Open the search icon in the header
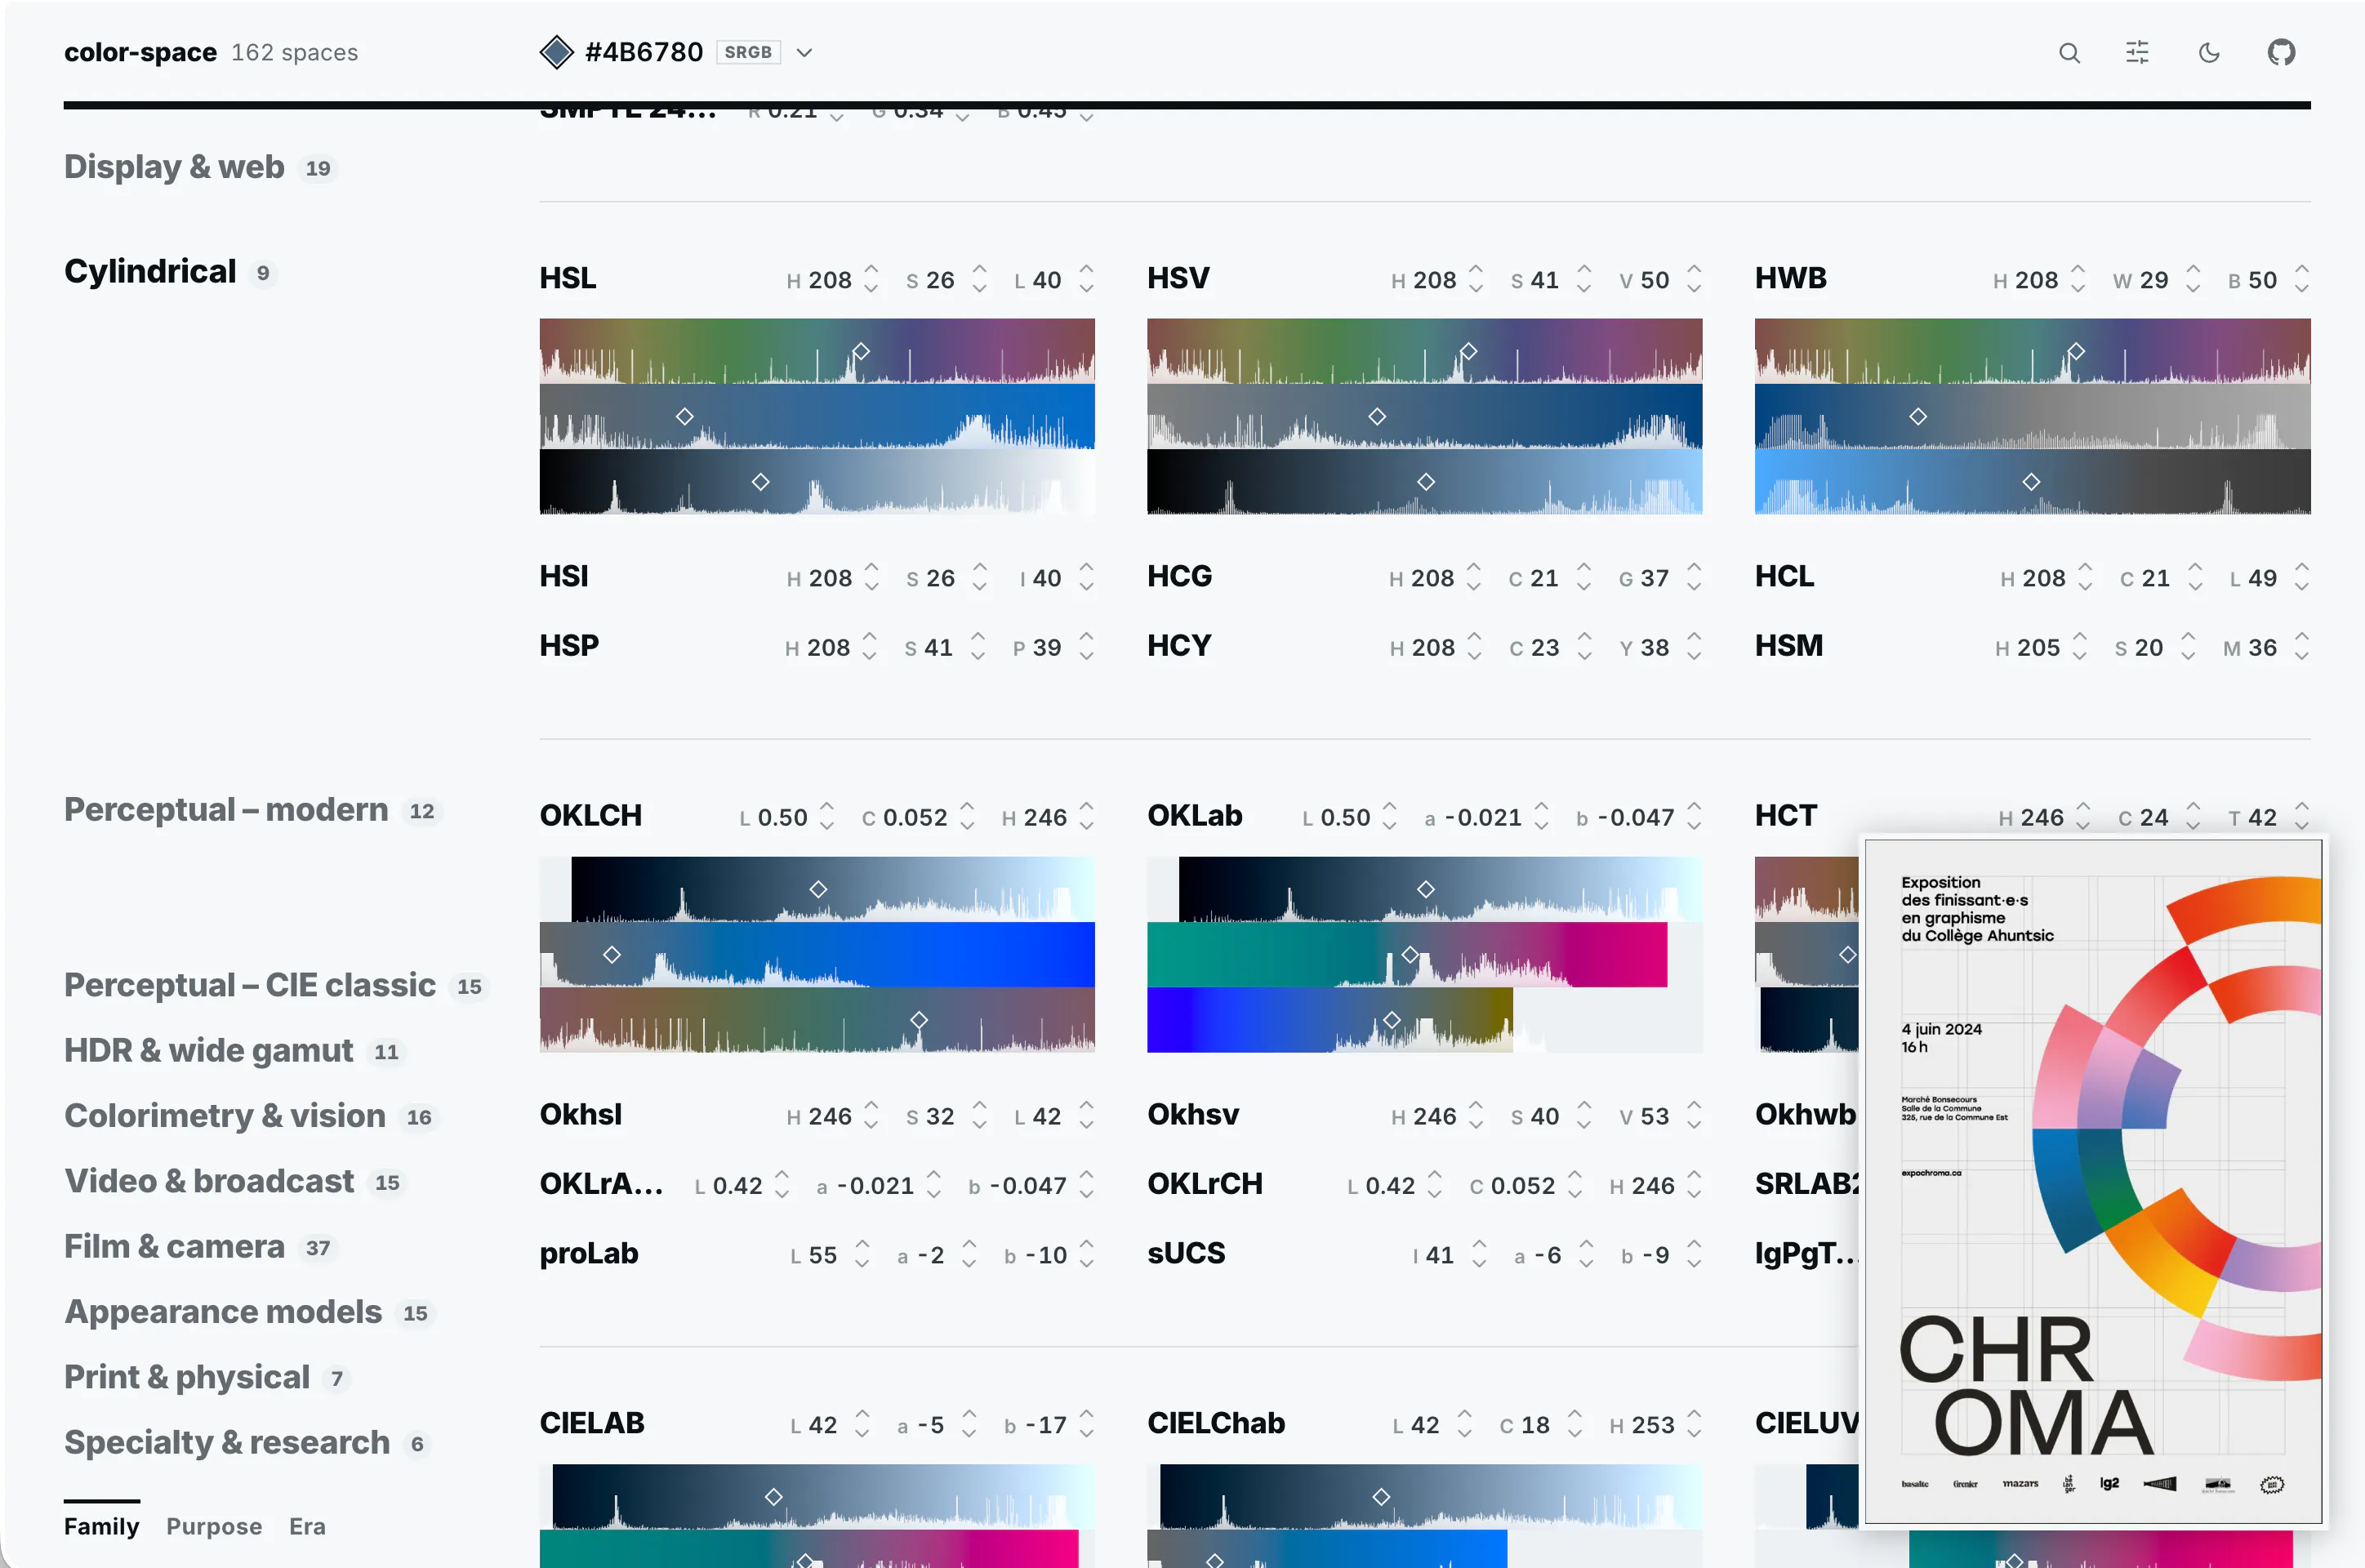The height and width of the screenshot is (1568, 2365). point(2069,53)
